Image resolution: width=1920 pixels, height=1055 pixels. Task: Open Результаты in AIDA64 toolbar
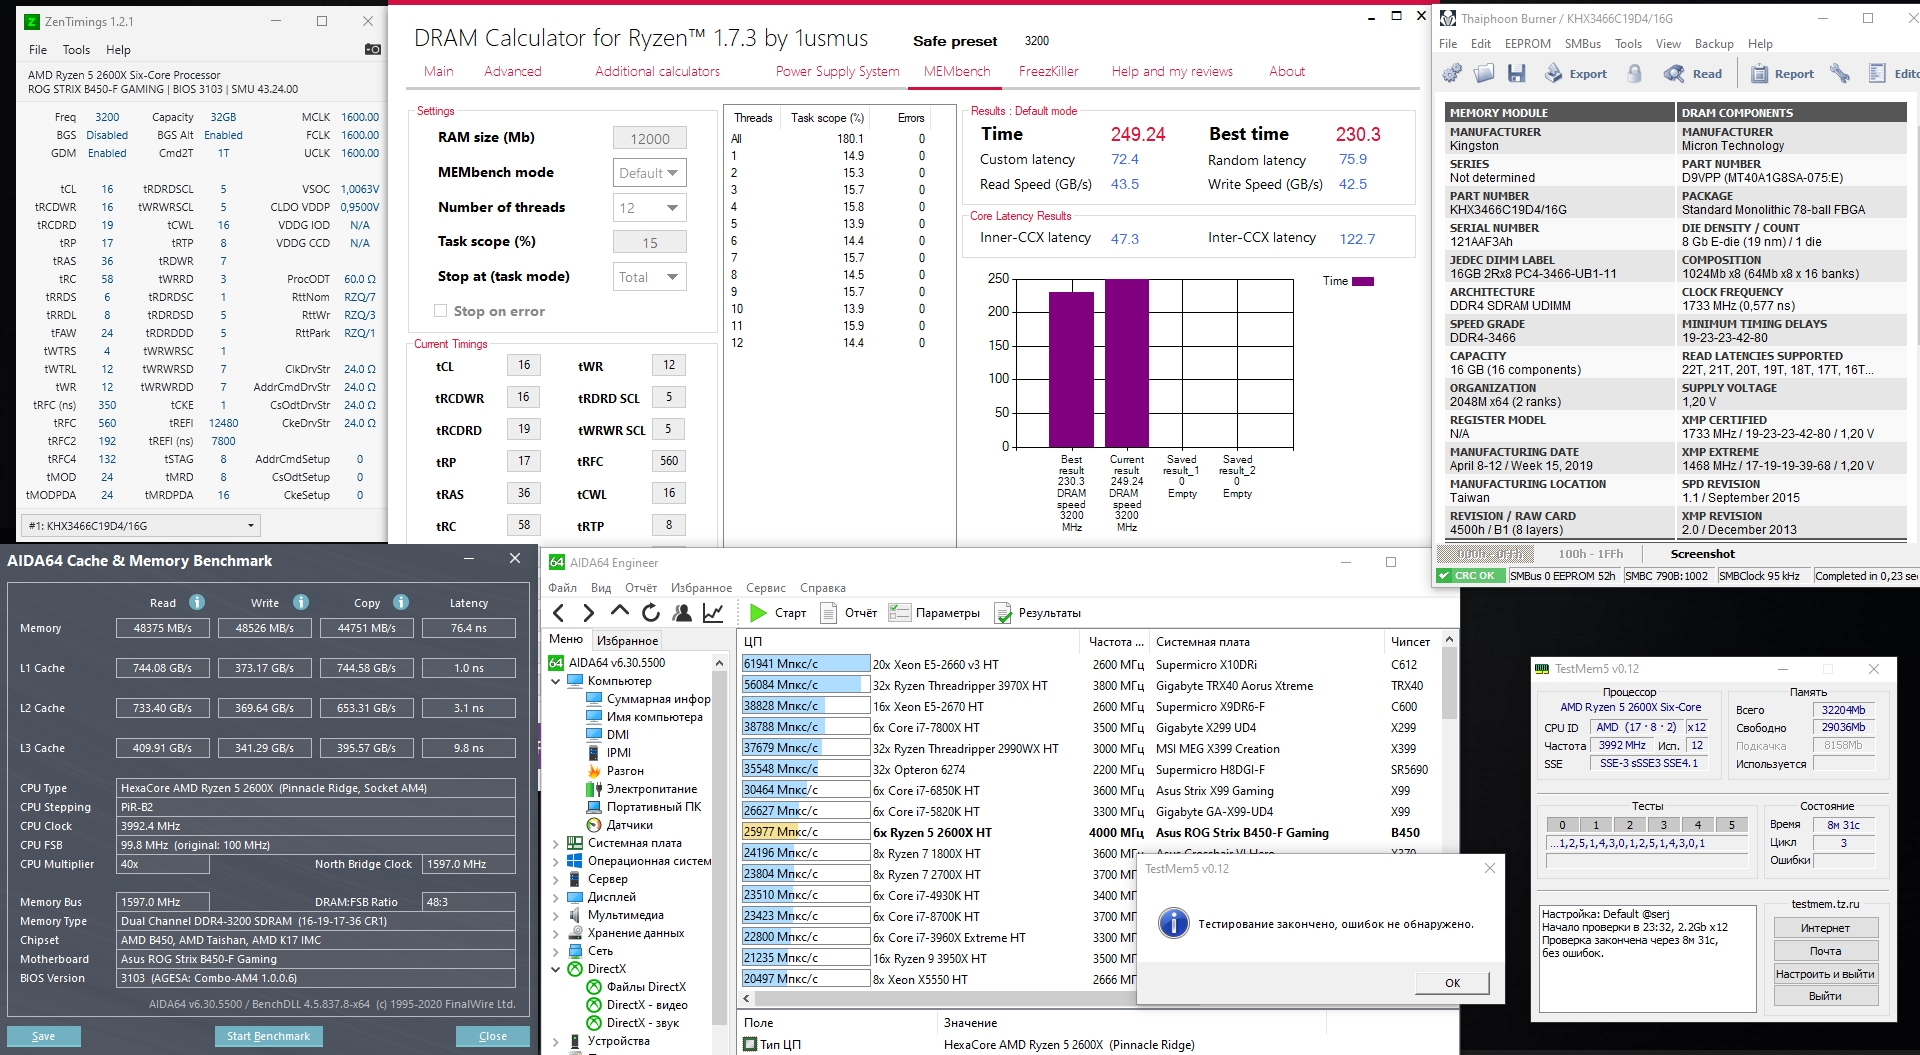pyautogui.click(x=1038, y=613)
